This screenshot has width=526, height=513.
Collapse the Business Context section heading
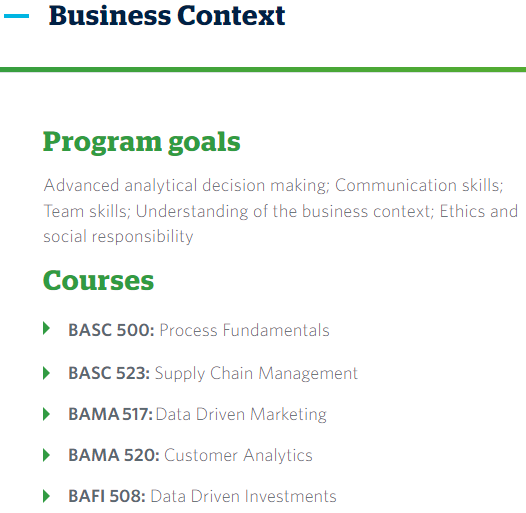(x=167, y=16)
